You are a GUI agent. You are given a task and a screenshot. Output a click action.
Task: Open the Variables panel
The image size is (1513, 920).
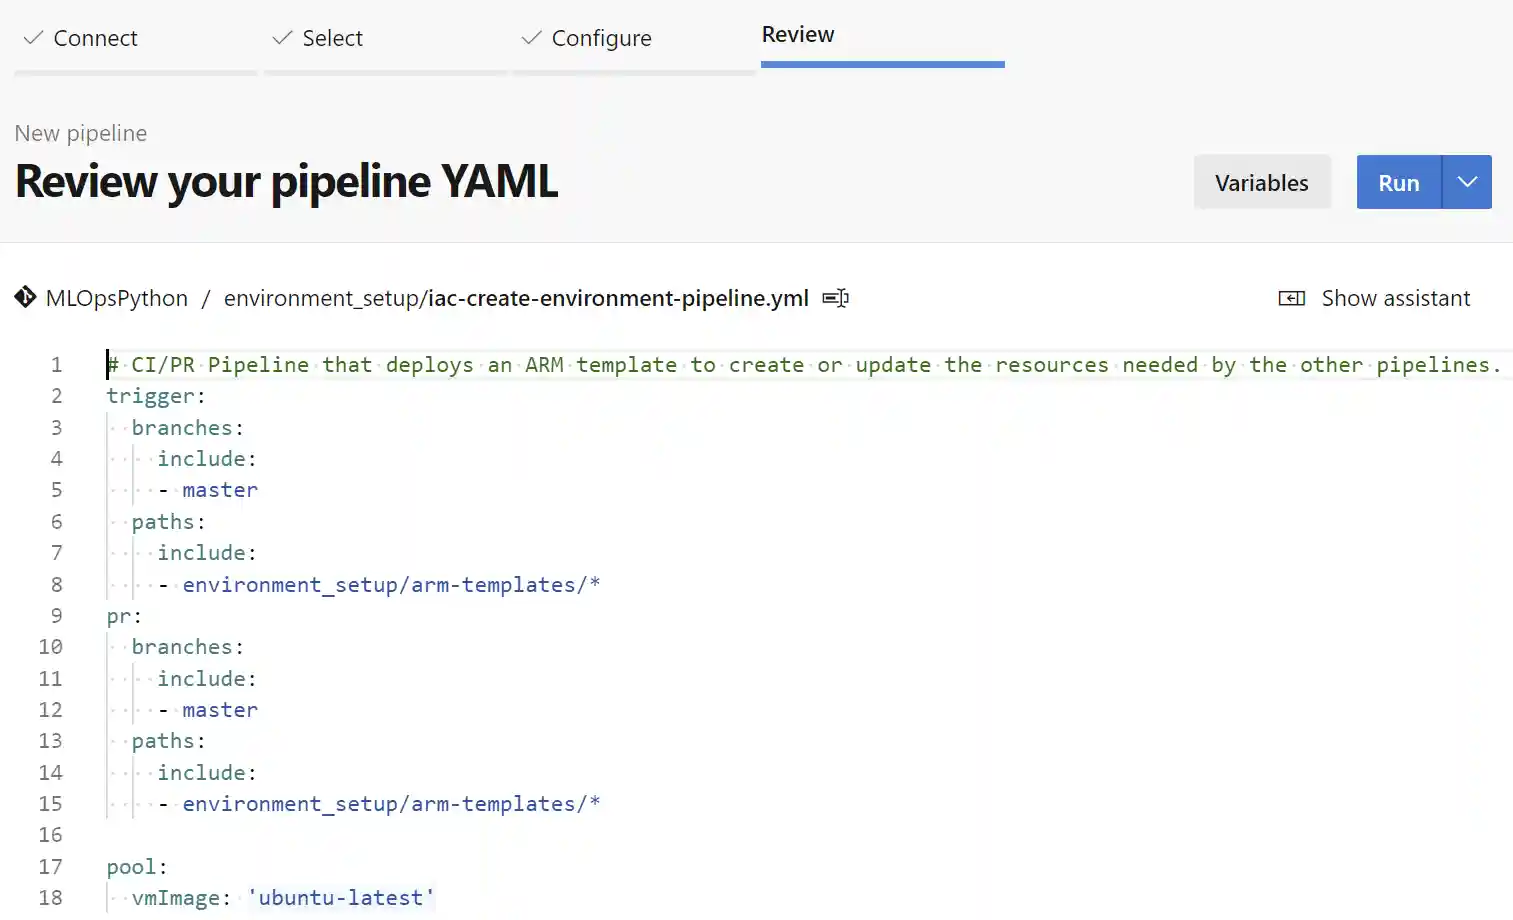click(x=1261, y=182)
